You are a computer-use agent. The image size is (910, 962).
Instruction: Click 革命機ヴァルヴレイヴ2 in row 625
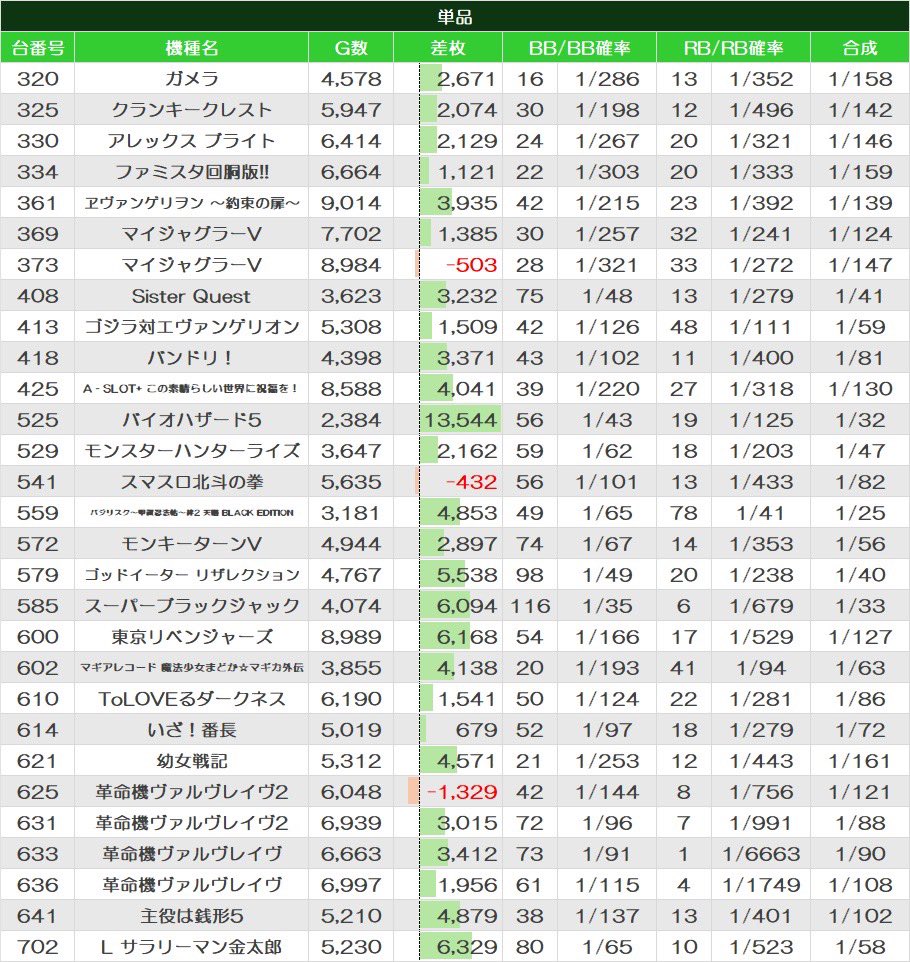coord(191,791)
